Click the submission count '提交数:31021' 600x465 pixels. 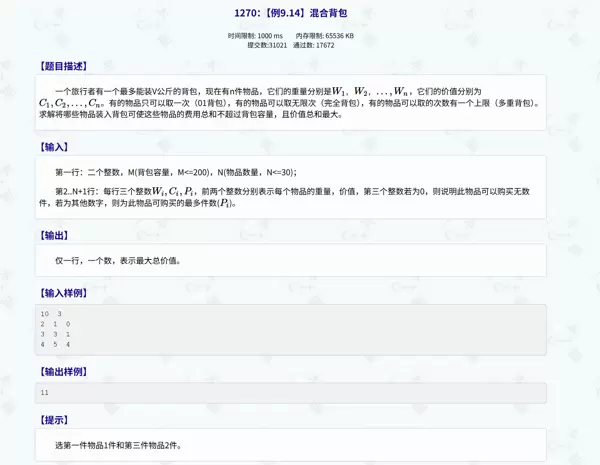click(265, 45)
